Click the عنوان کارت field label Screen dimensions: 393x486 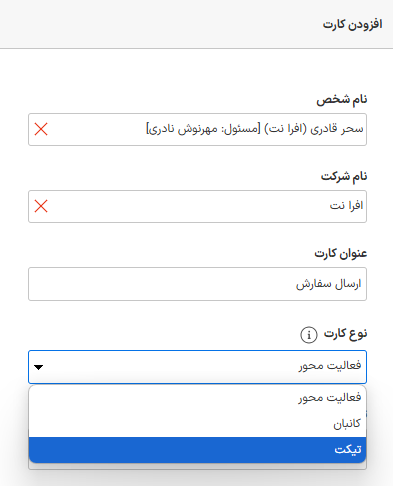(x=341, y=254)
